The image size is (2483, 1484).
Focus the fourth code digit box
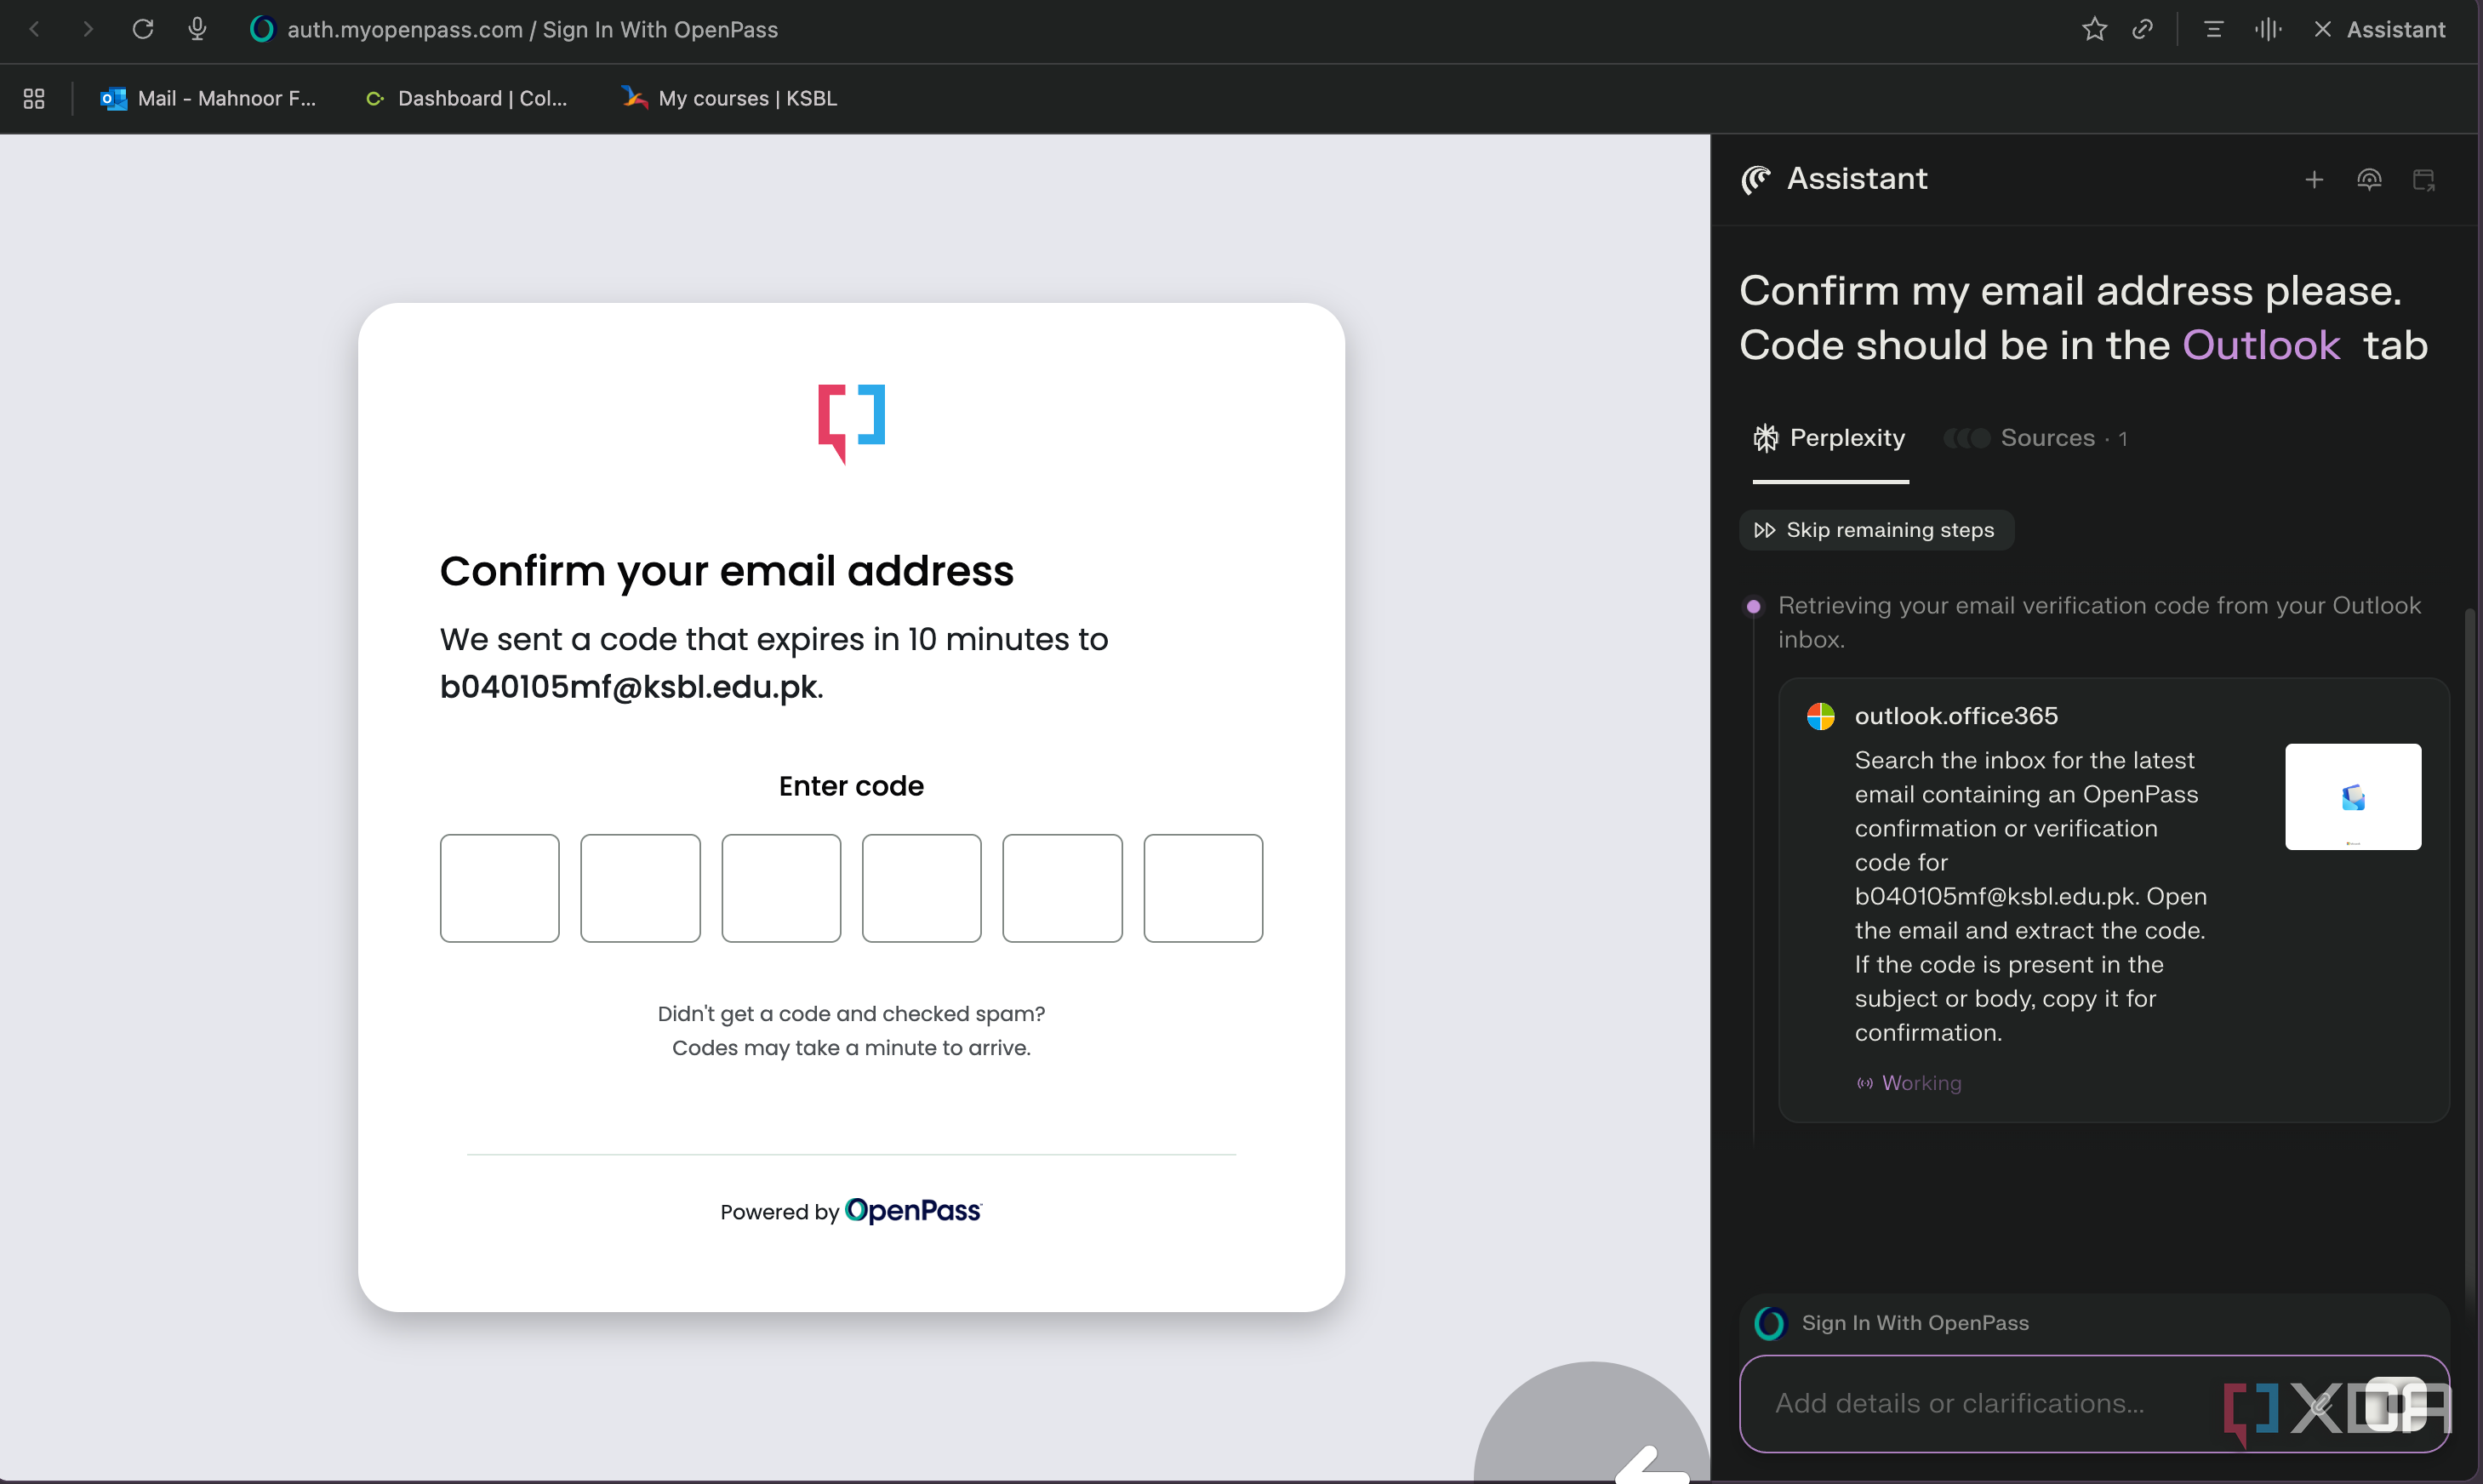tap(921, 888)
